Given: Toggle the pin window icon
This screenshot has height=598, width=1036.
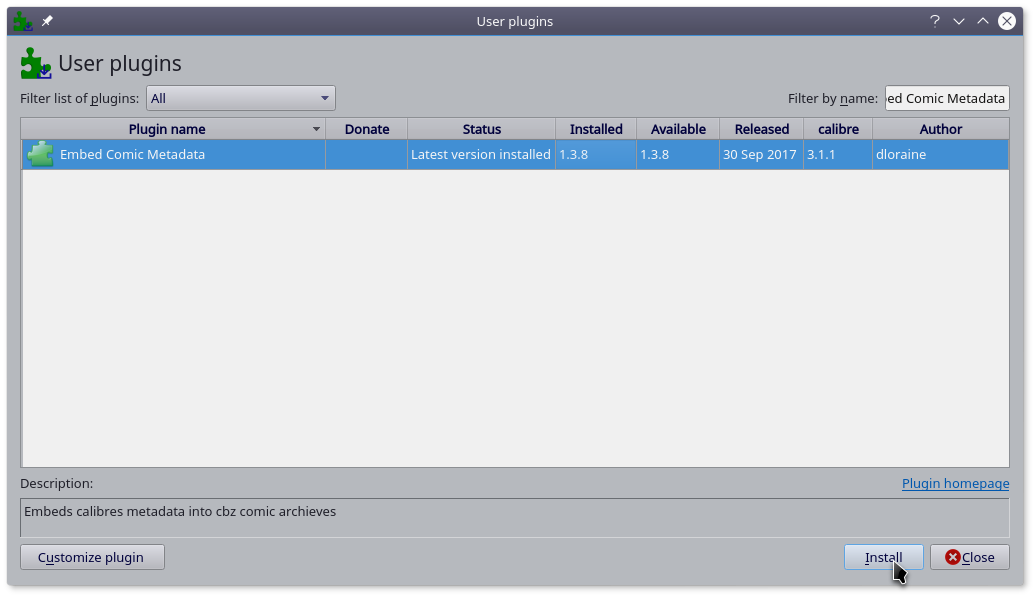Looking at the screenshot, I should click(x=47, y=21).
